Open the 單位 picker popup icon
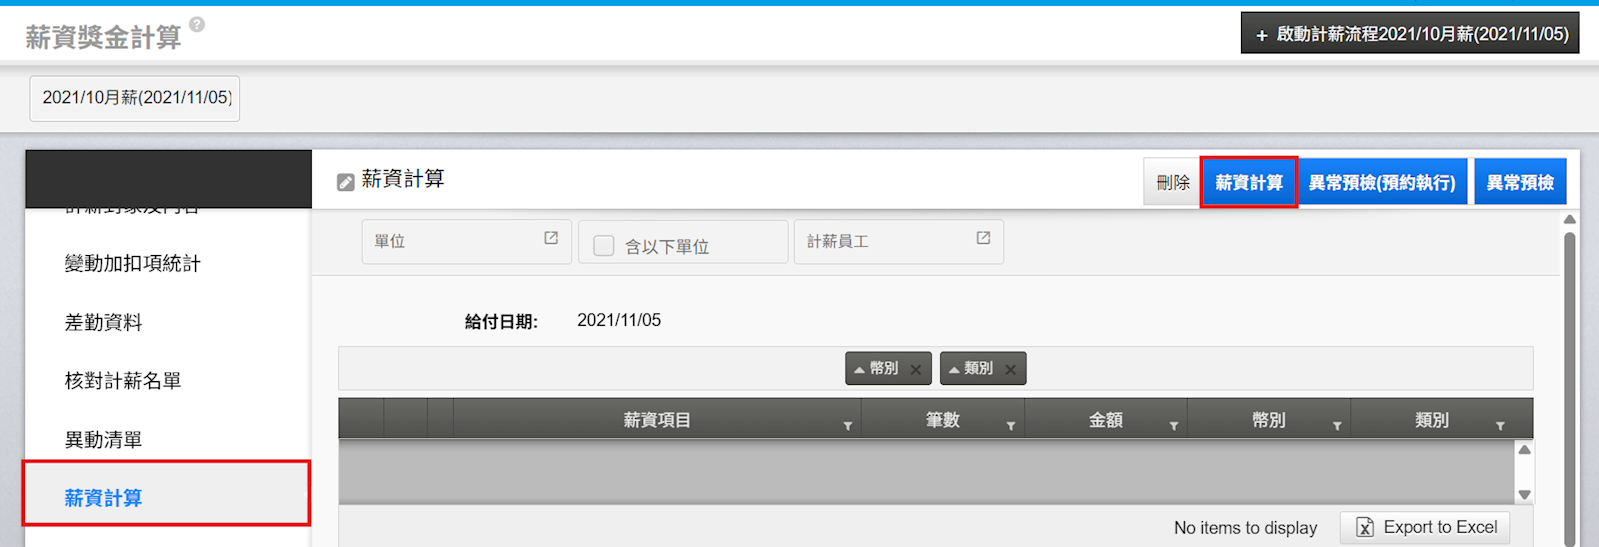The image size is (1599, 547). (551, 238)
